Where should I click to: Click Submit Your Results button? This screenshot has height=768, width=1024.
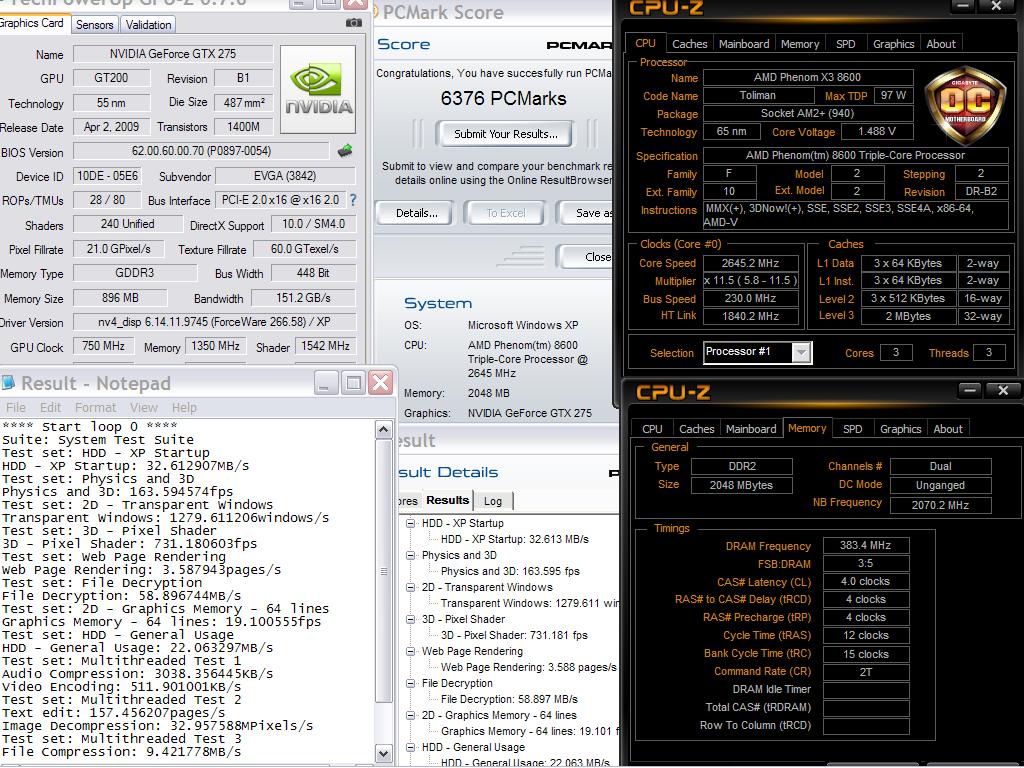coord(505,134)
